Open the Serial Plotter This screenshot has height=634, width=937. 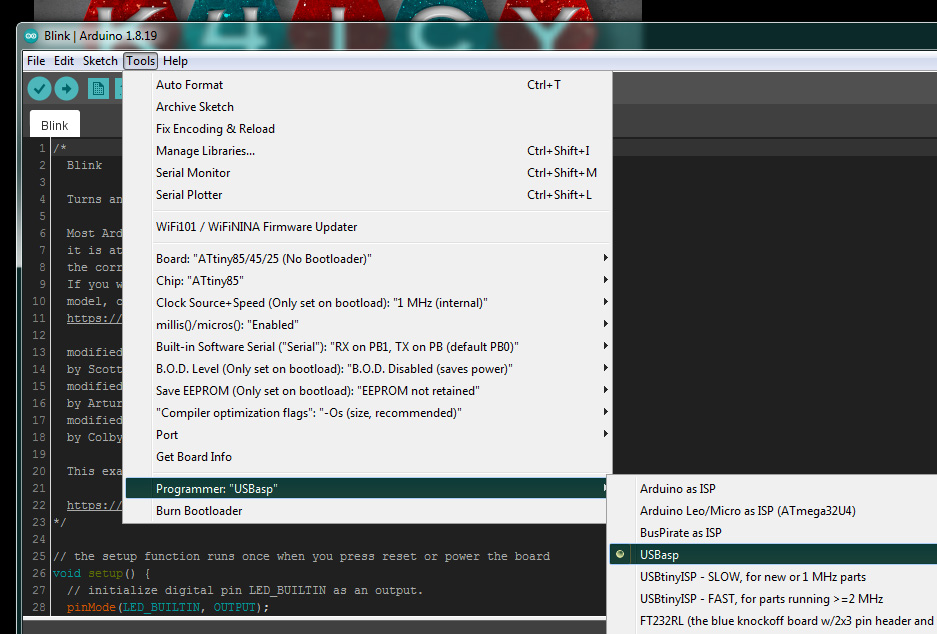pos(368,195)
